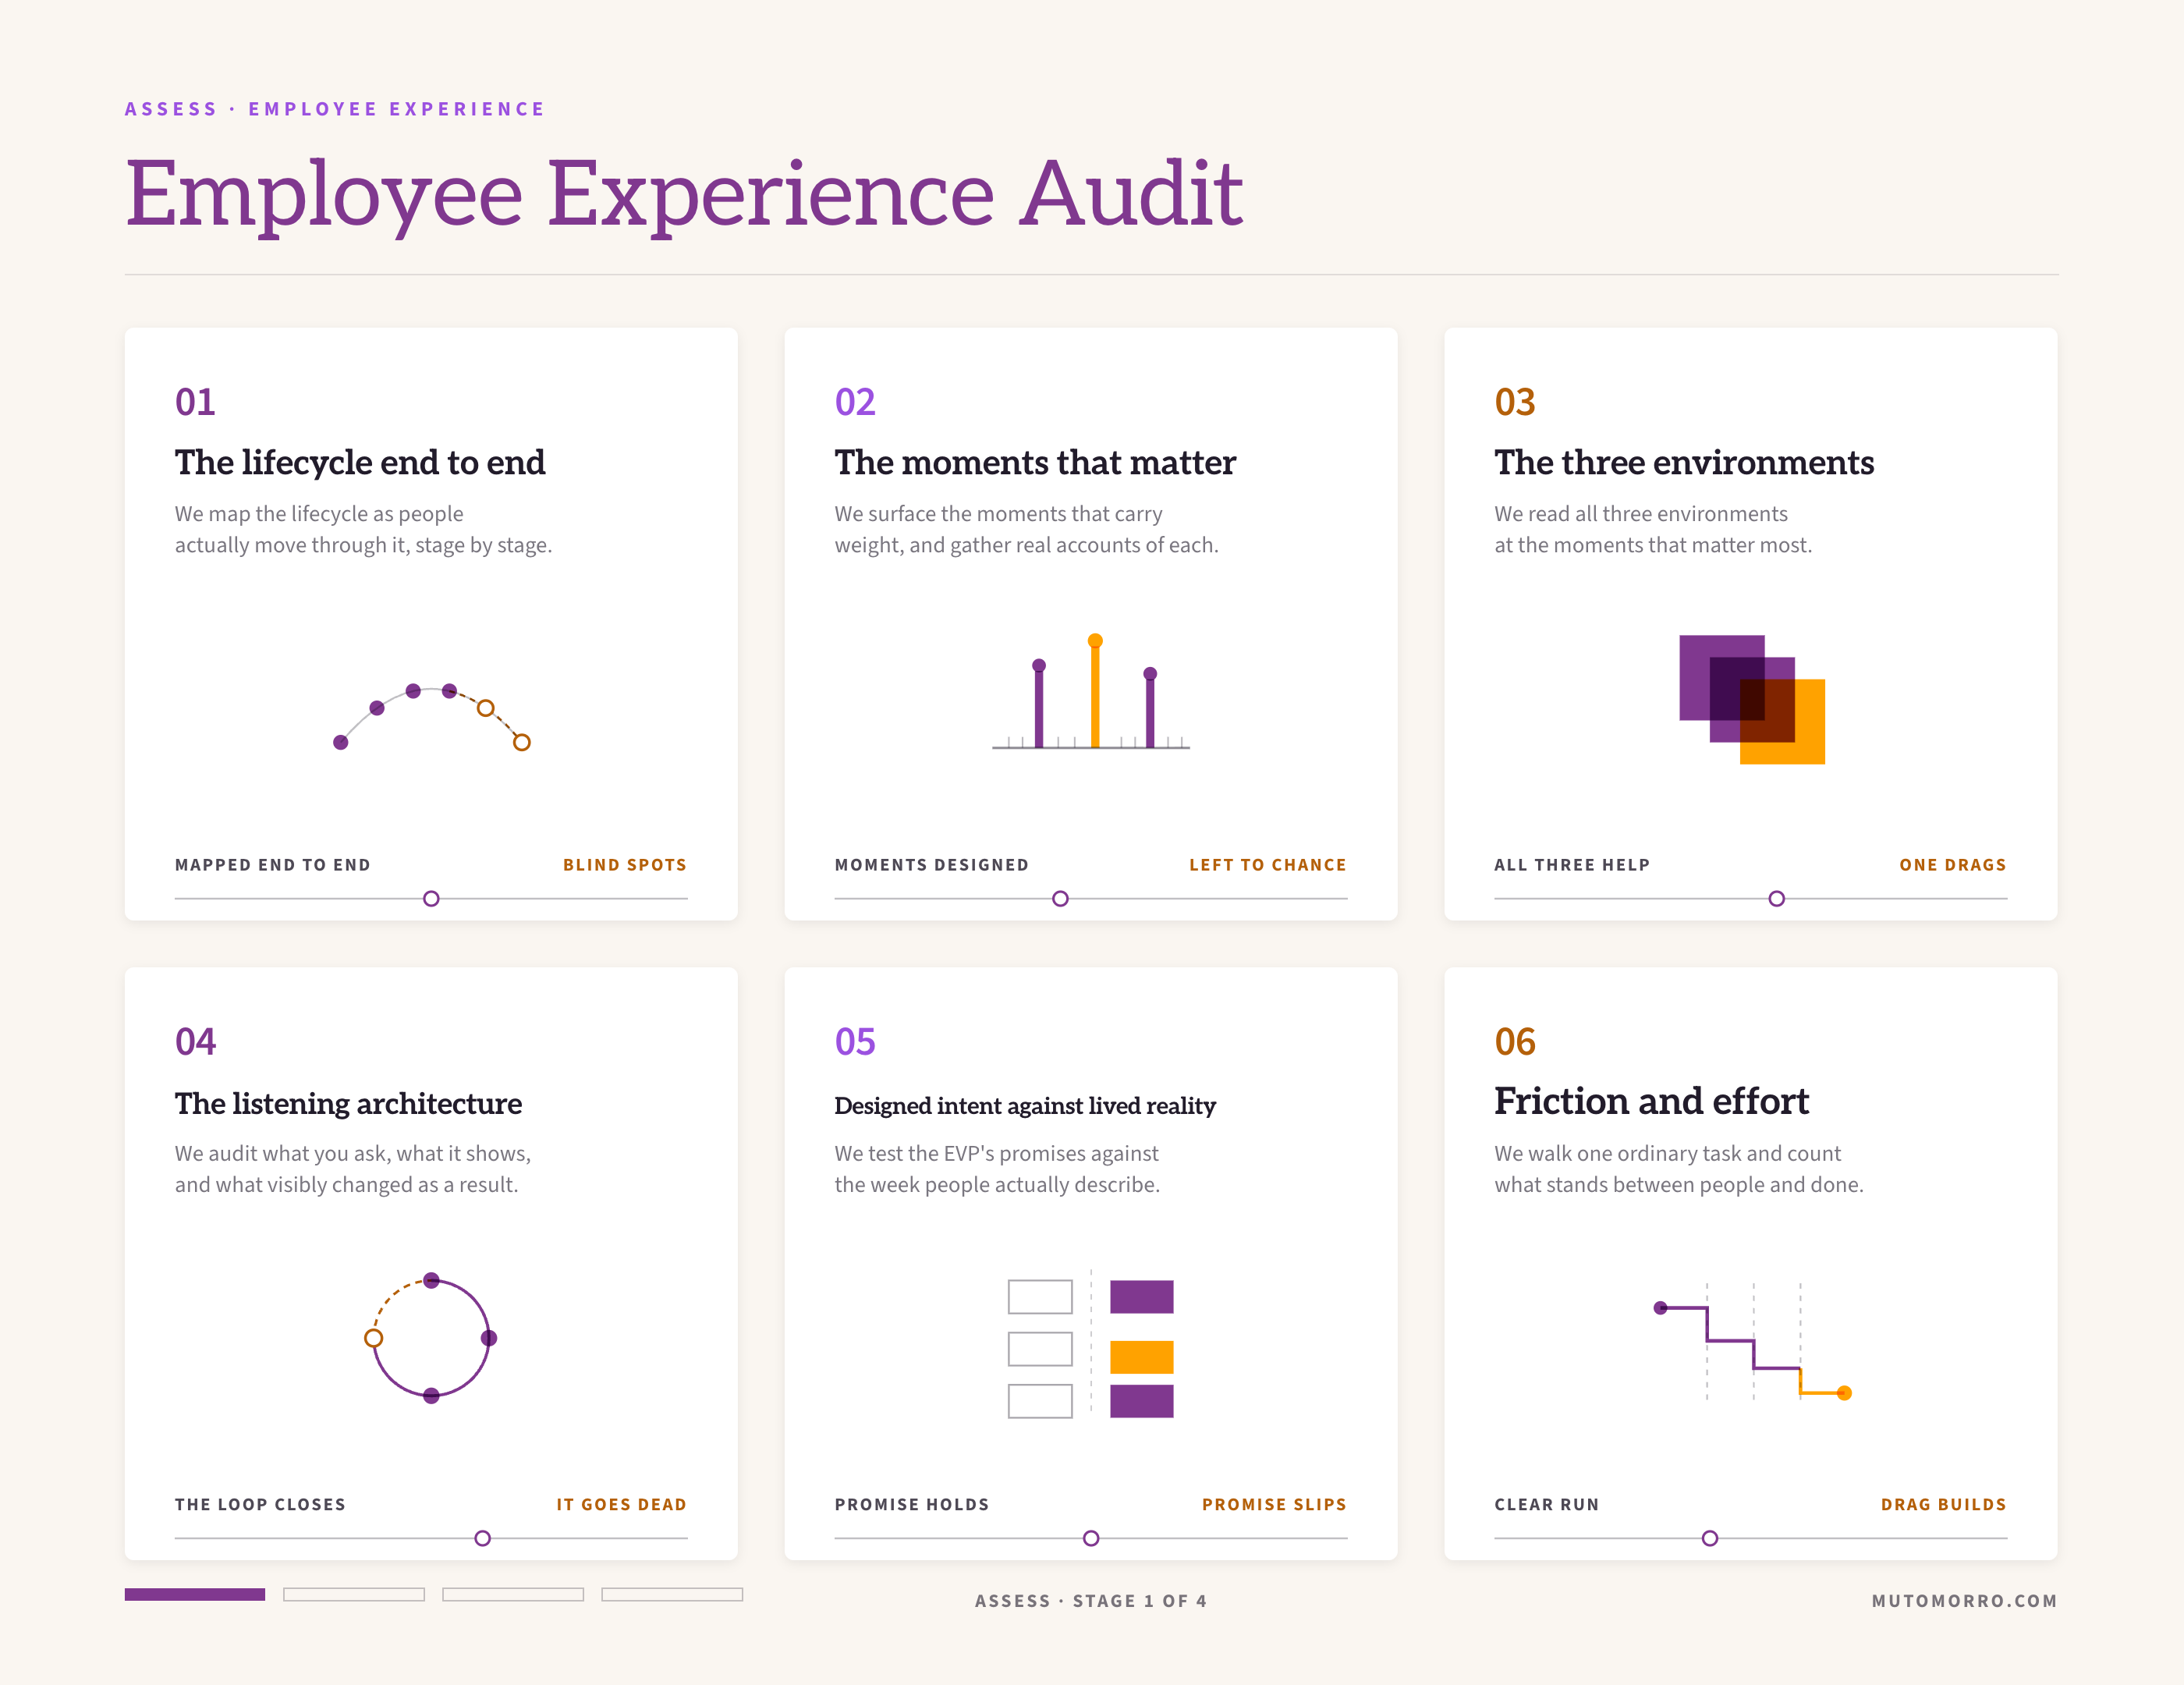Click the Promise holds label
Screen dimensions: 2184x1685
pos(912,1505)
